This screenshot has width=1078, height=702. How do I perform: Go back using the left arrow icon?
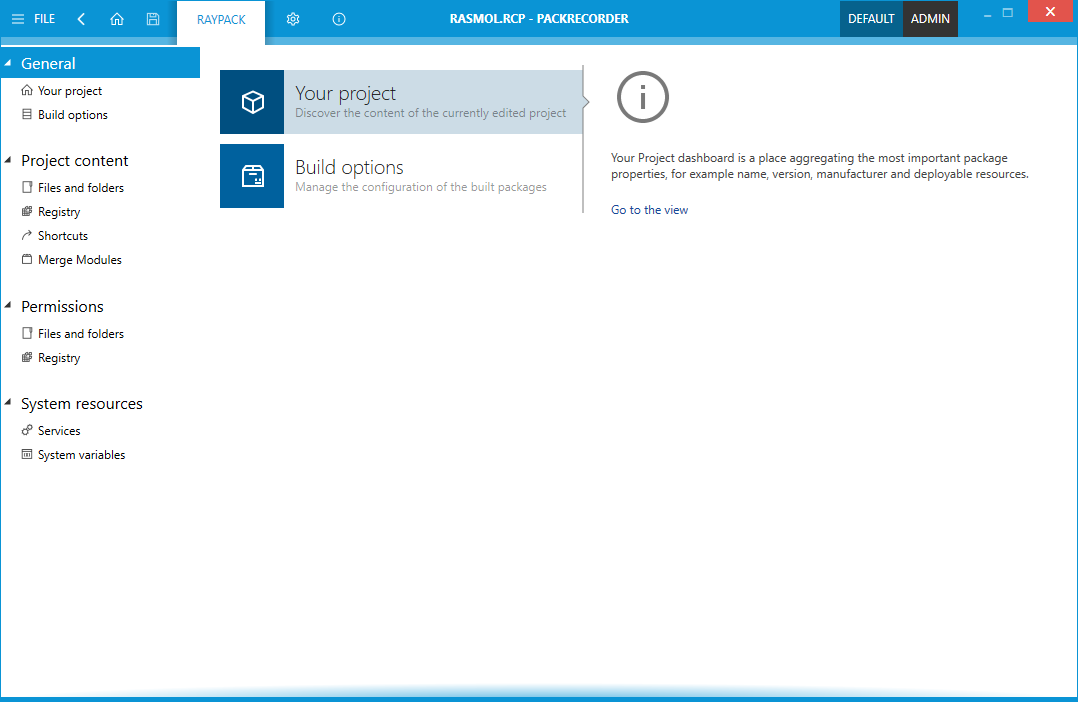(81, 19)
